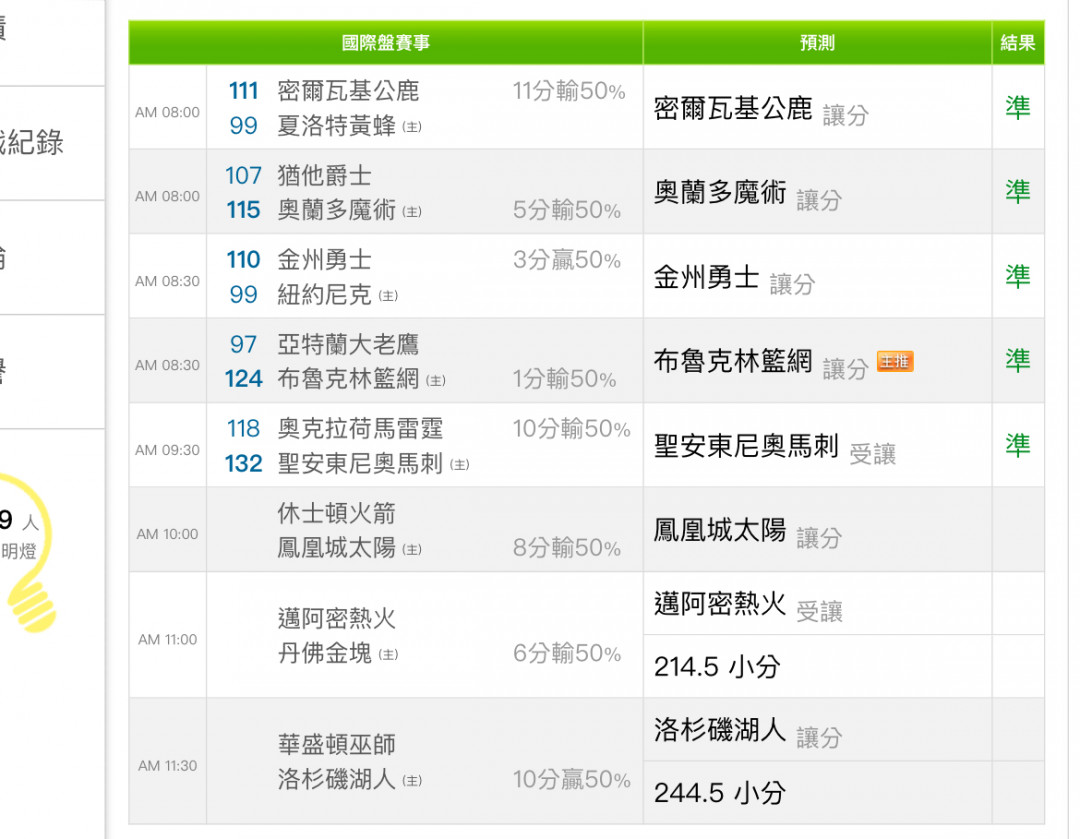Click the AM 11:00 game time

[x=167, y=640]
